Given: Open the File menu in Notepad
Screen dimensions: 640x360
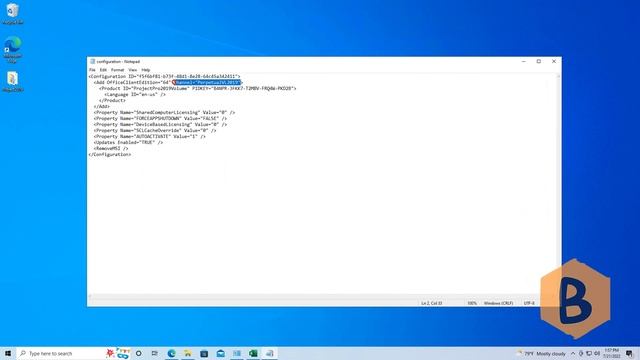Looking at the screenshot, I should (x=92, y=70).
